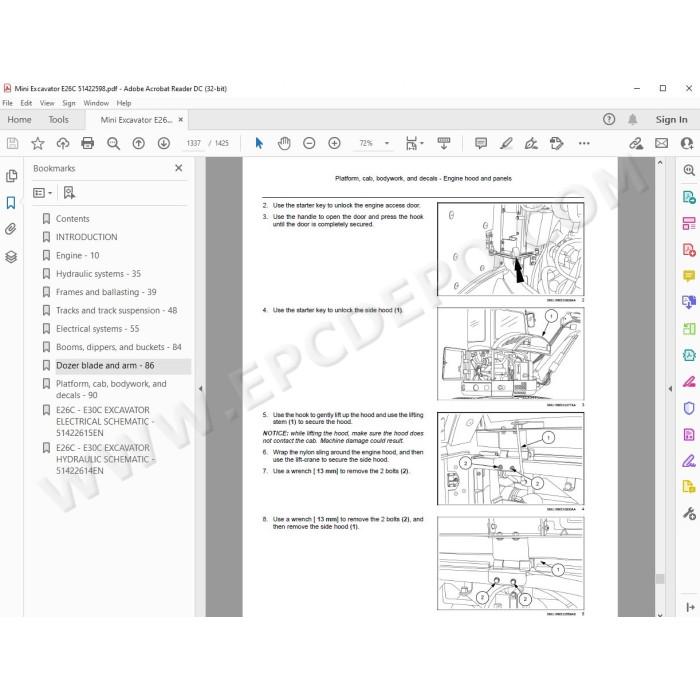Click the scrolling mode icon

(444, 143)
